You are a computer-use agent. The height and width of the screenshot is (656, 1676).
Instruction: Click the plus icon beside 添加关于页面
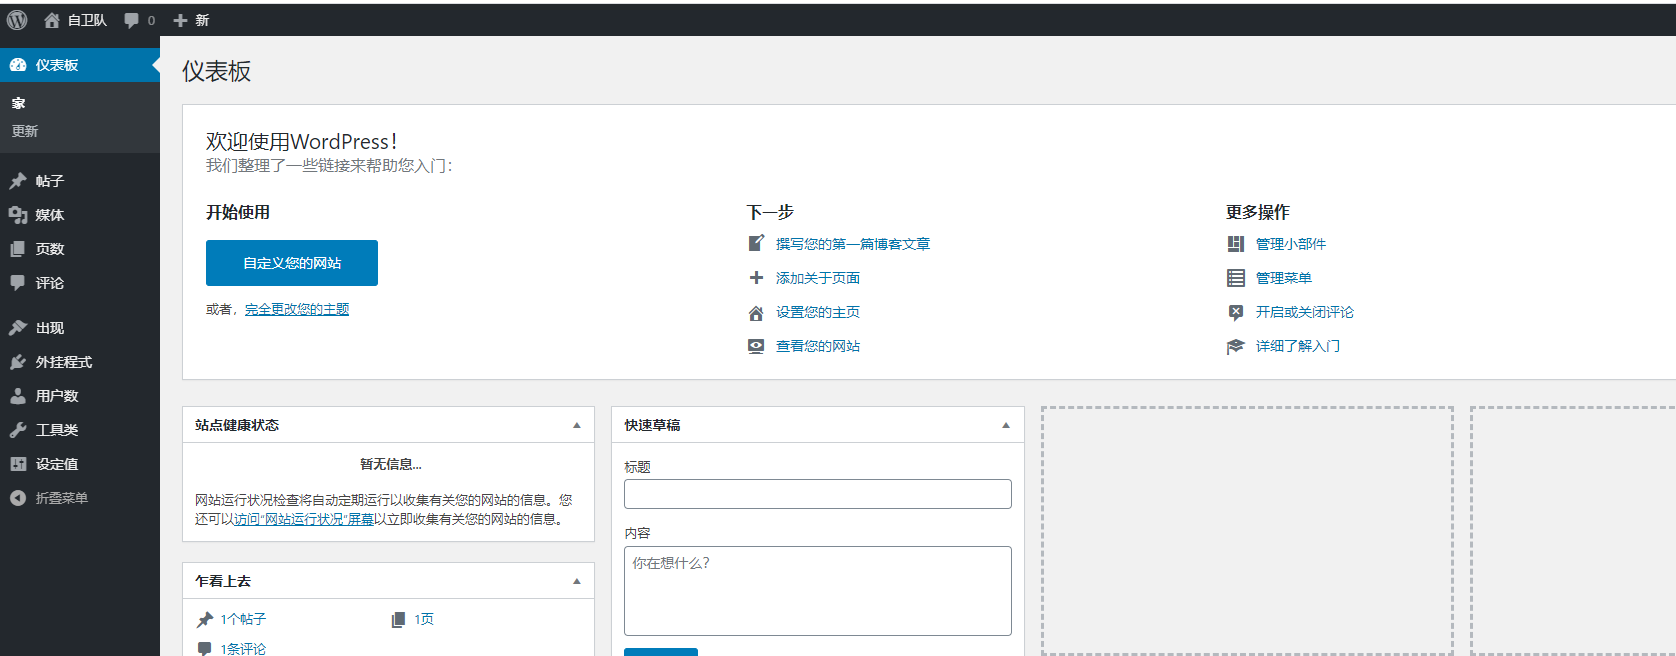pos(756,278)
